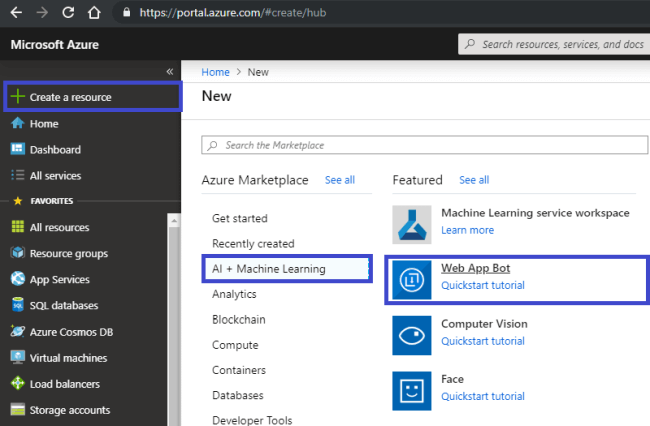The height and width of the screenshot is (426, 650).
Task: Click Quickstart tutorial under Web App Bot
Action: pyautogui.click(x=483, y=286)
